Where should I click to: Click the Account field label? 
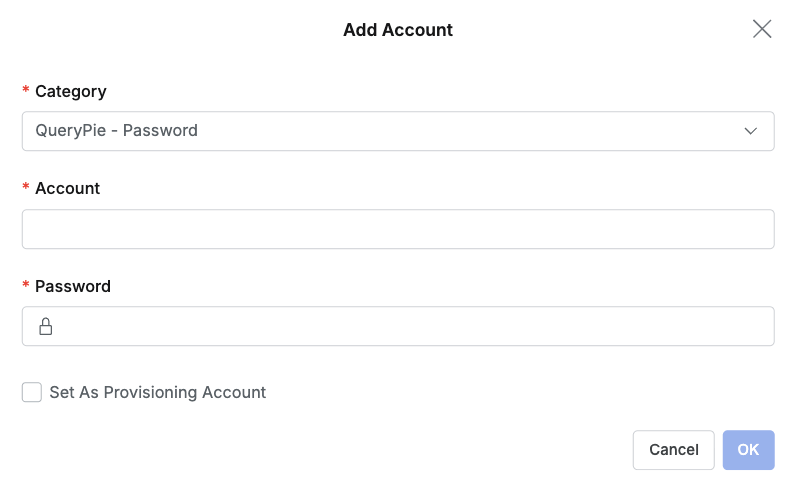coord(67,188)
